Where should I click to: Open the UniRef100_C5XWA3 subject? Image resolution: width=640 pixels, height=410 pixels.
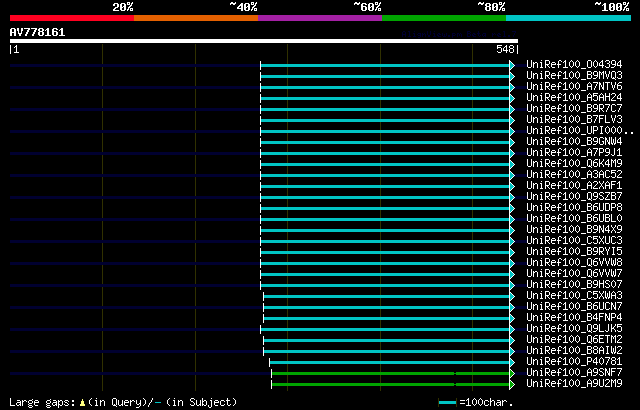574,296
